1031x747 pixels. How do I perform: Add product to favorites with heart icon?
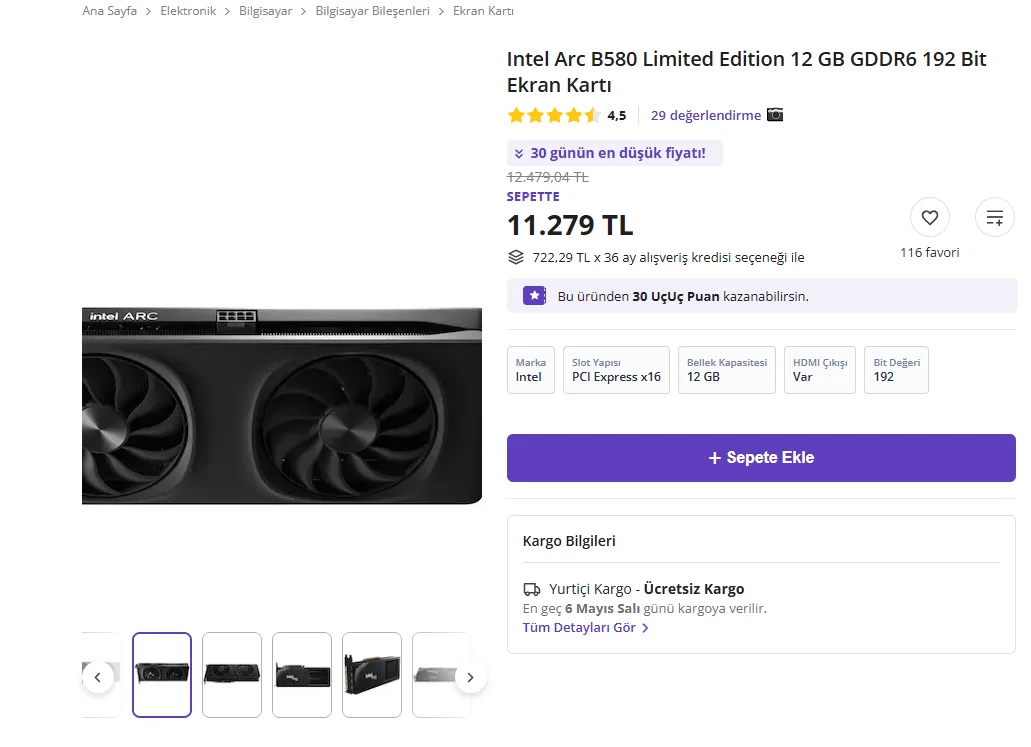point(929,218)
